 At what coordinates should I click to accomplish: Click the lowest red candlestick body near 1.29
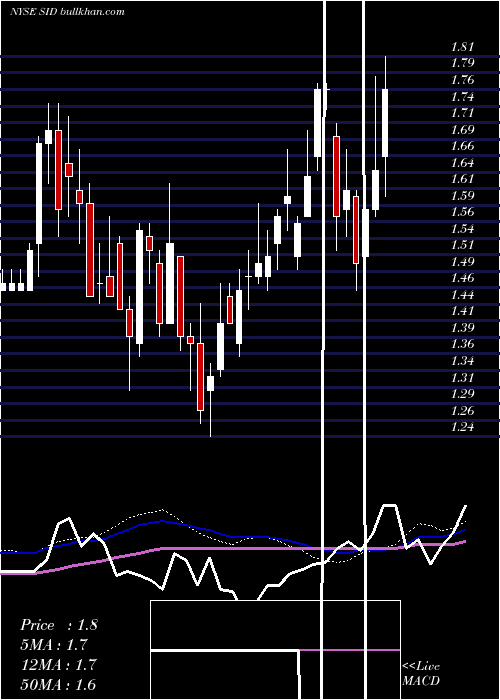pyautogui.click(x=200, y=377)
